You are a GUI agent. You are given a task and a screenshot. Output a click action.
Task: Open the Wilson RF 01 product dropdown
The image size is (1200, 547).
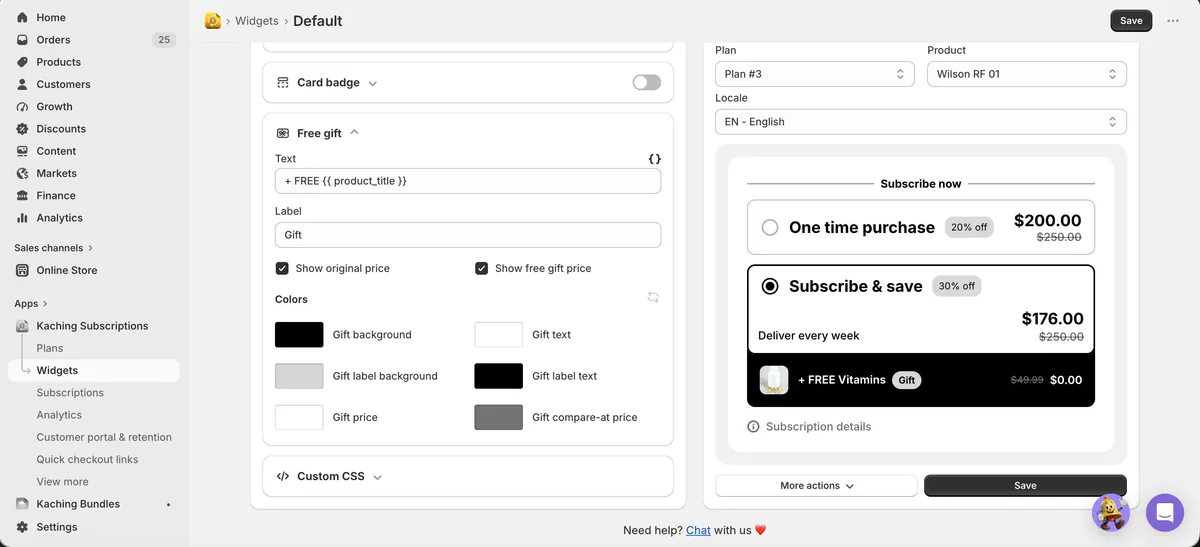[1027, 74]
